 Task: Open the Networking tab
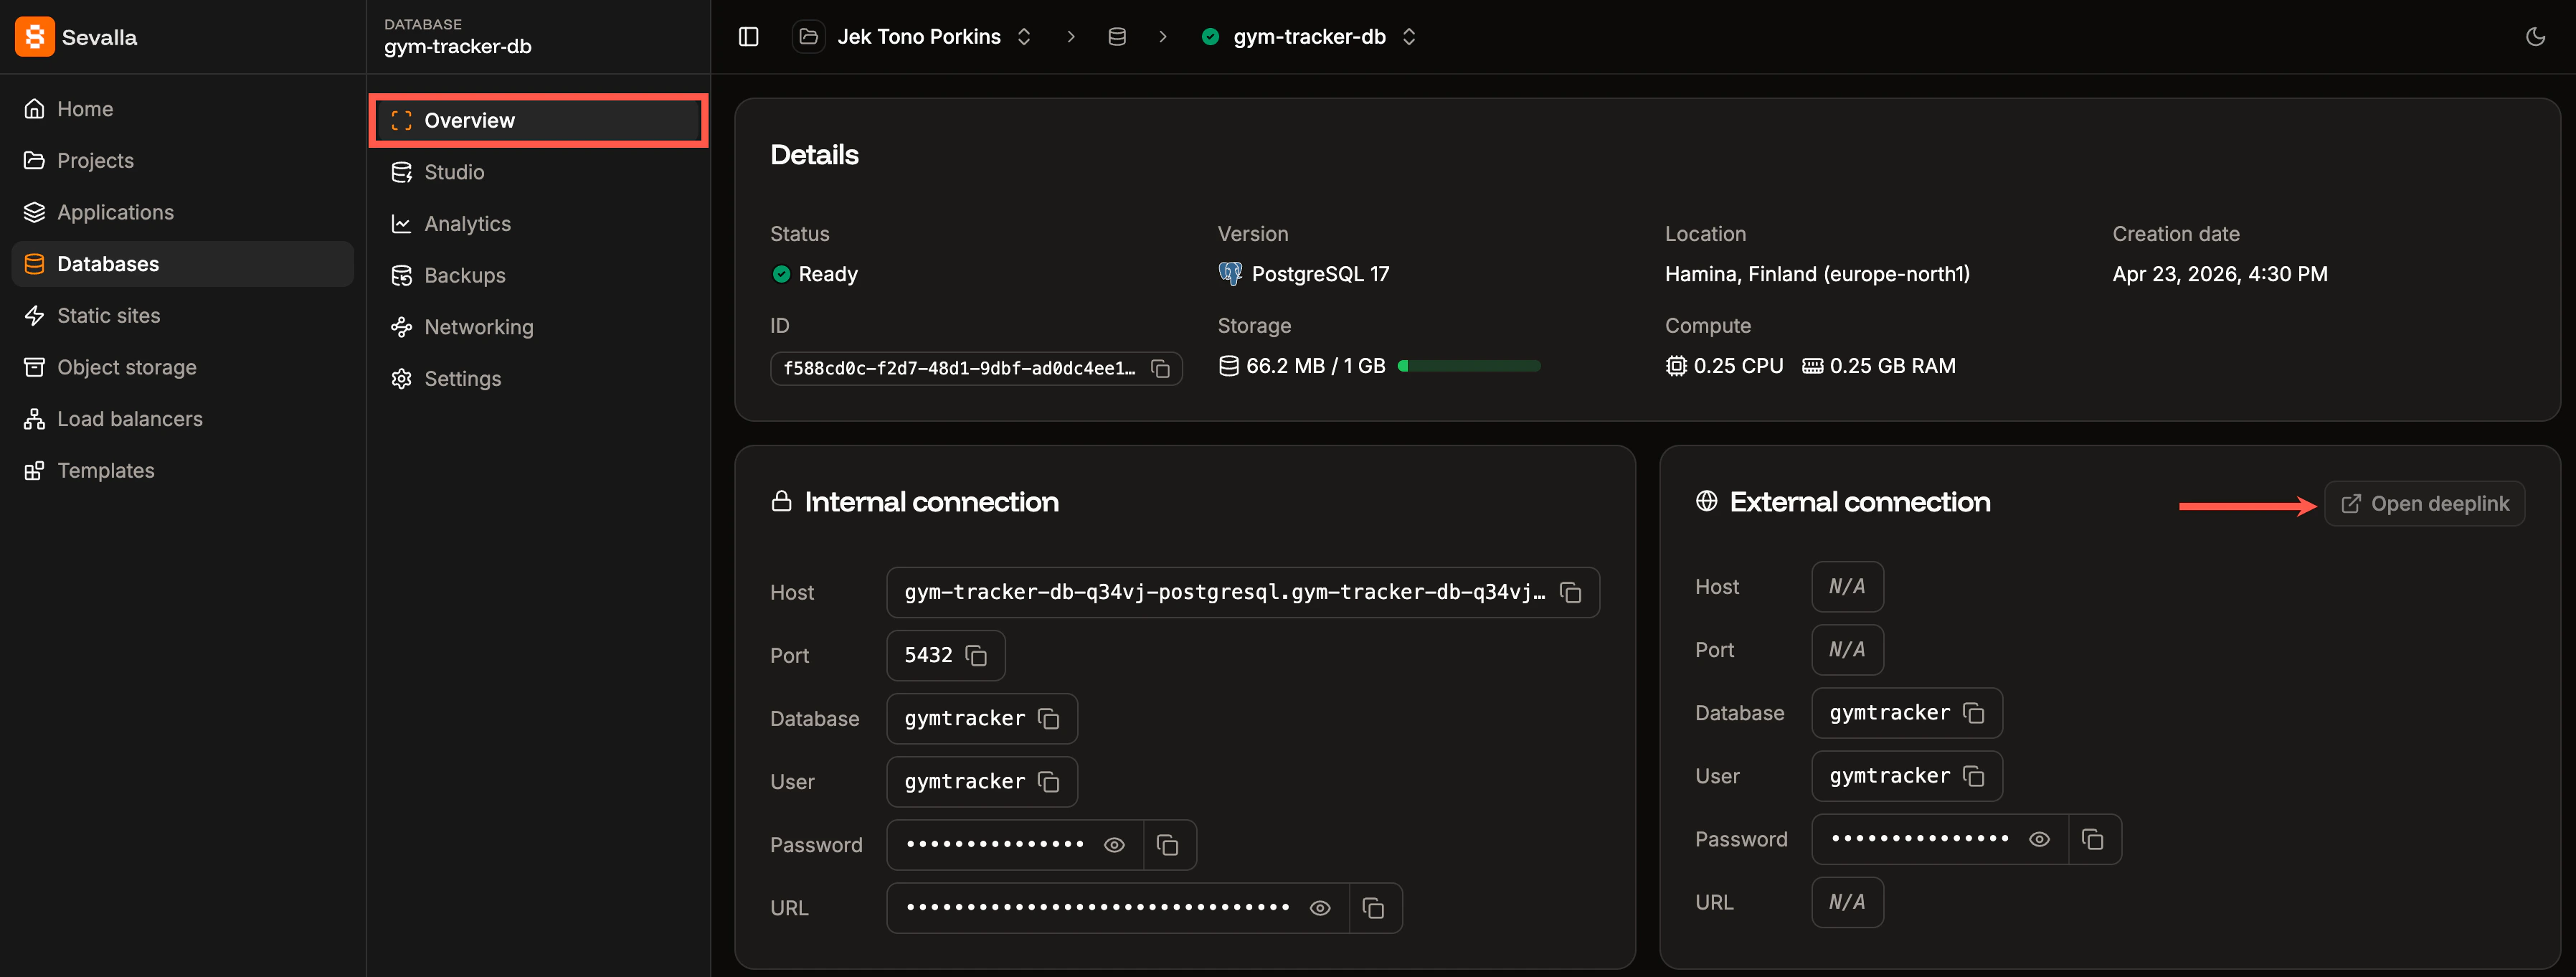[x=539, y=327]
